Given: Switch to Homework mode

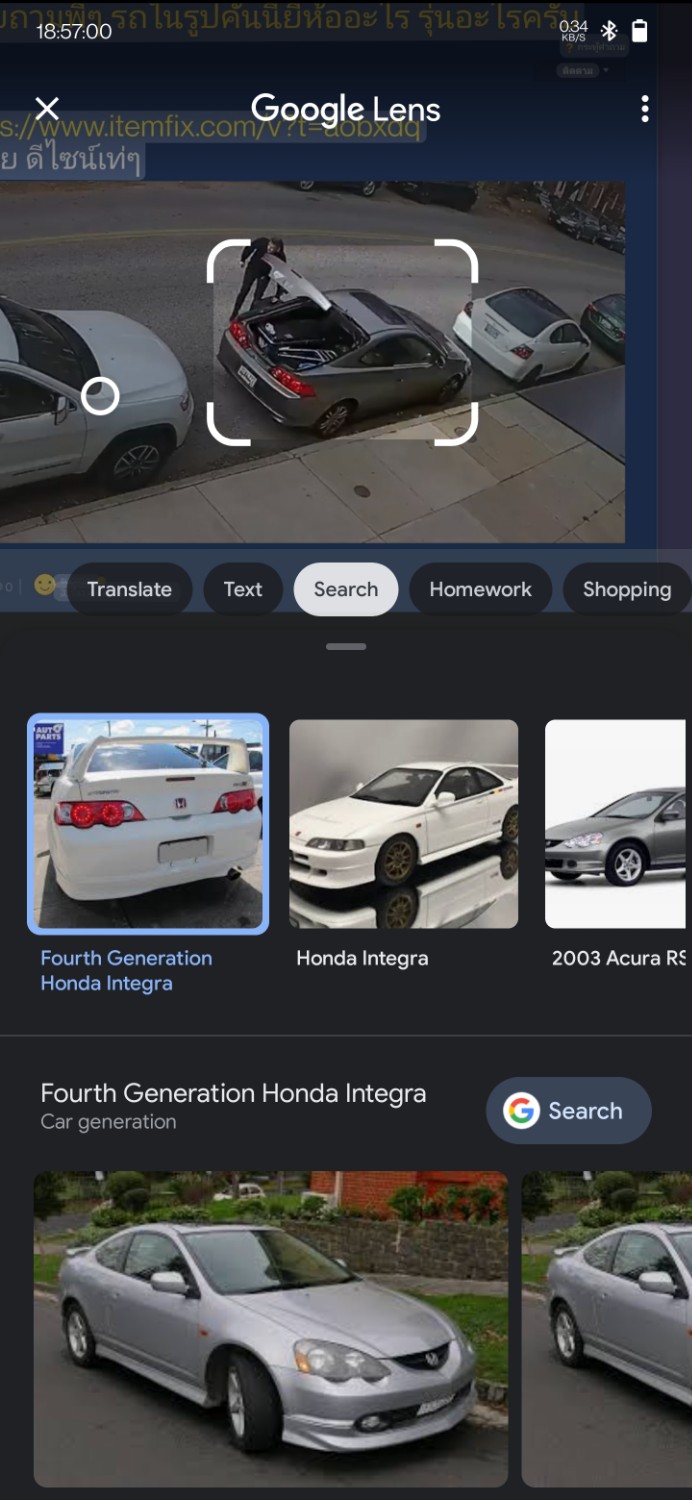Looking at the screenshot, I should (481, 589).
